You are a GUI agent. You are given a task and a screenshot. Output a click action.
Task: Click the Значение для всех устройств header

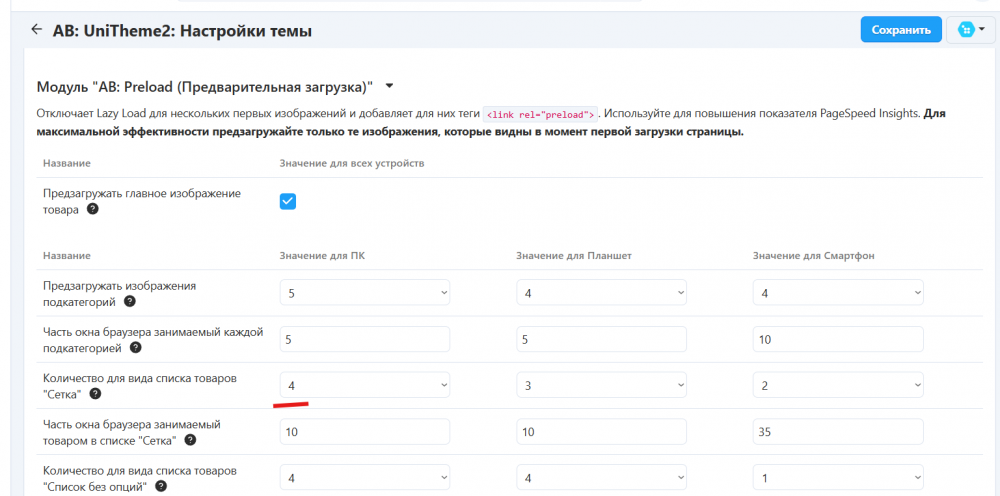click(x=352, y=163)
